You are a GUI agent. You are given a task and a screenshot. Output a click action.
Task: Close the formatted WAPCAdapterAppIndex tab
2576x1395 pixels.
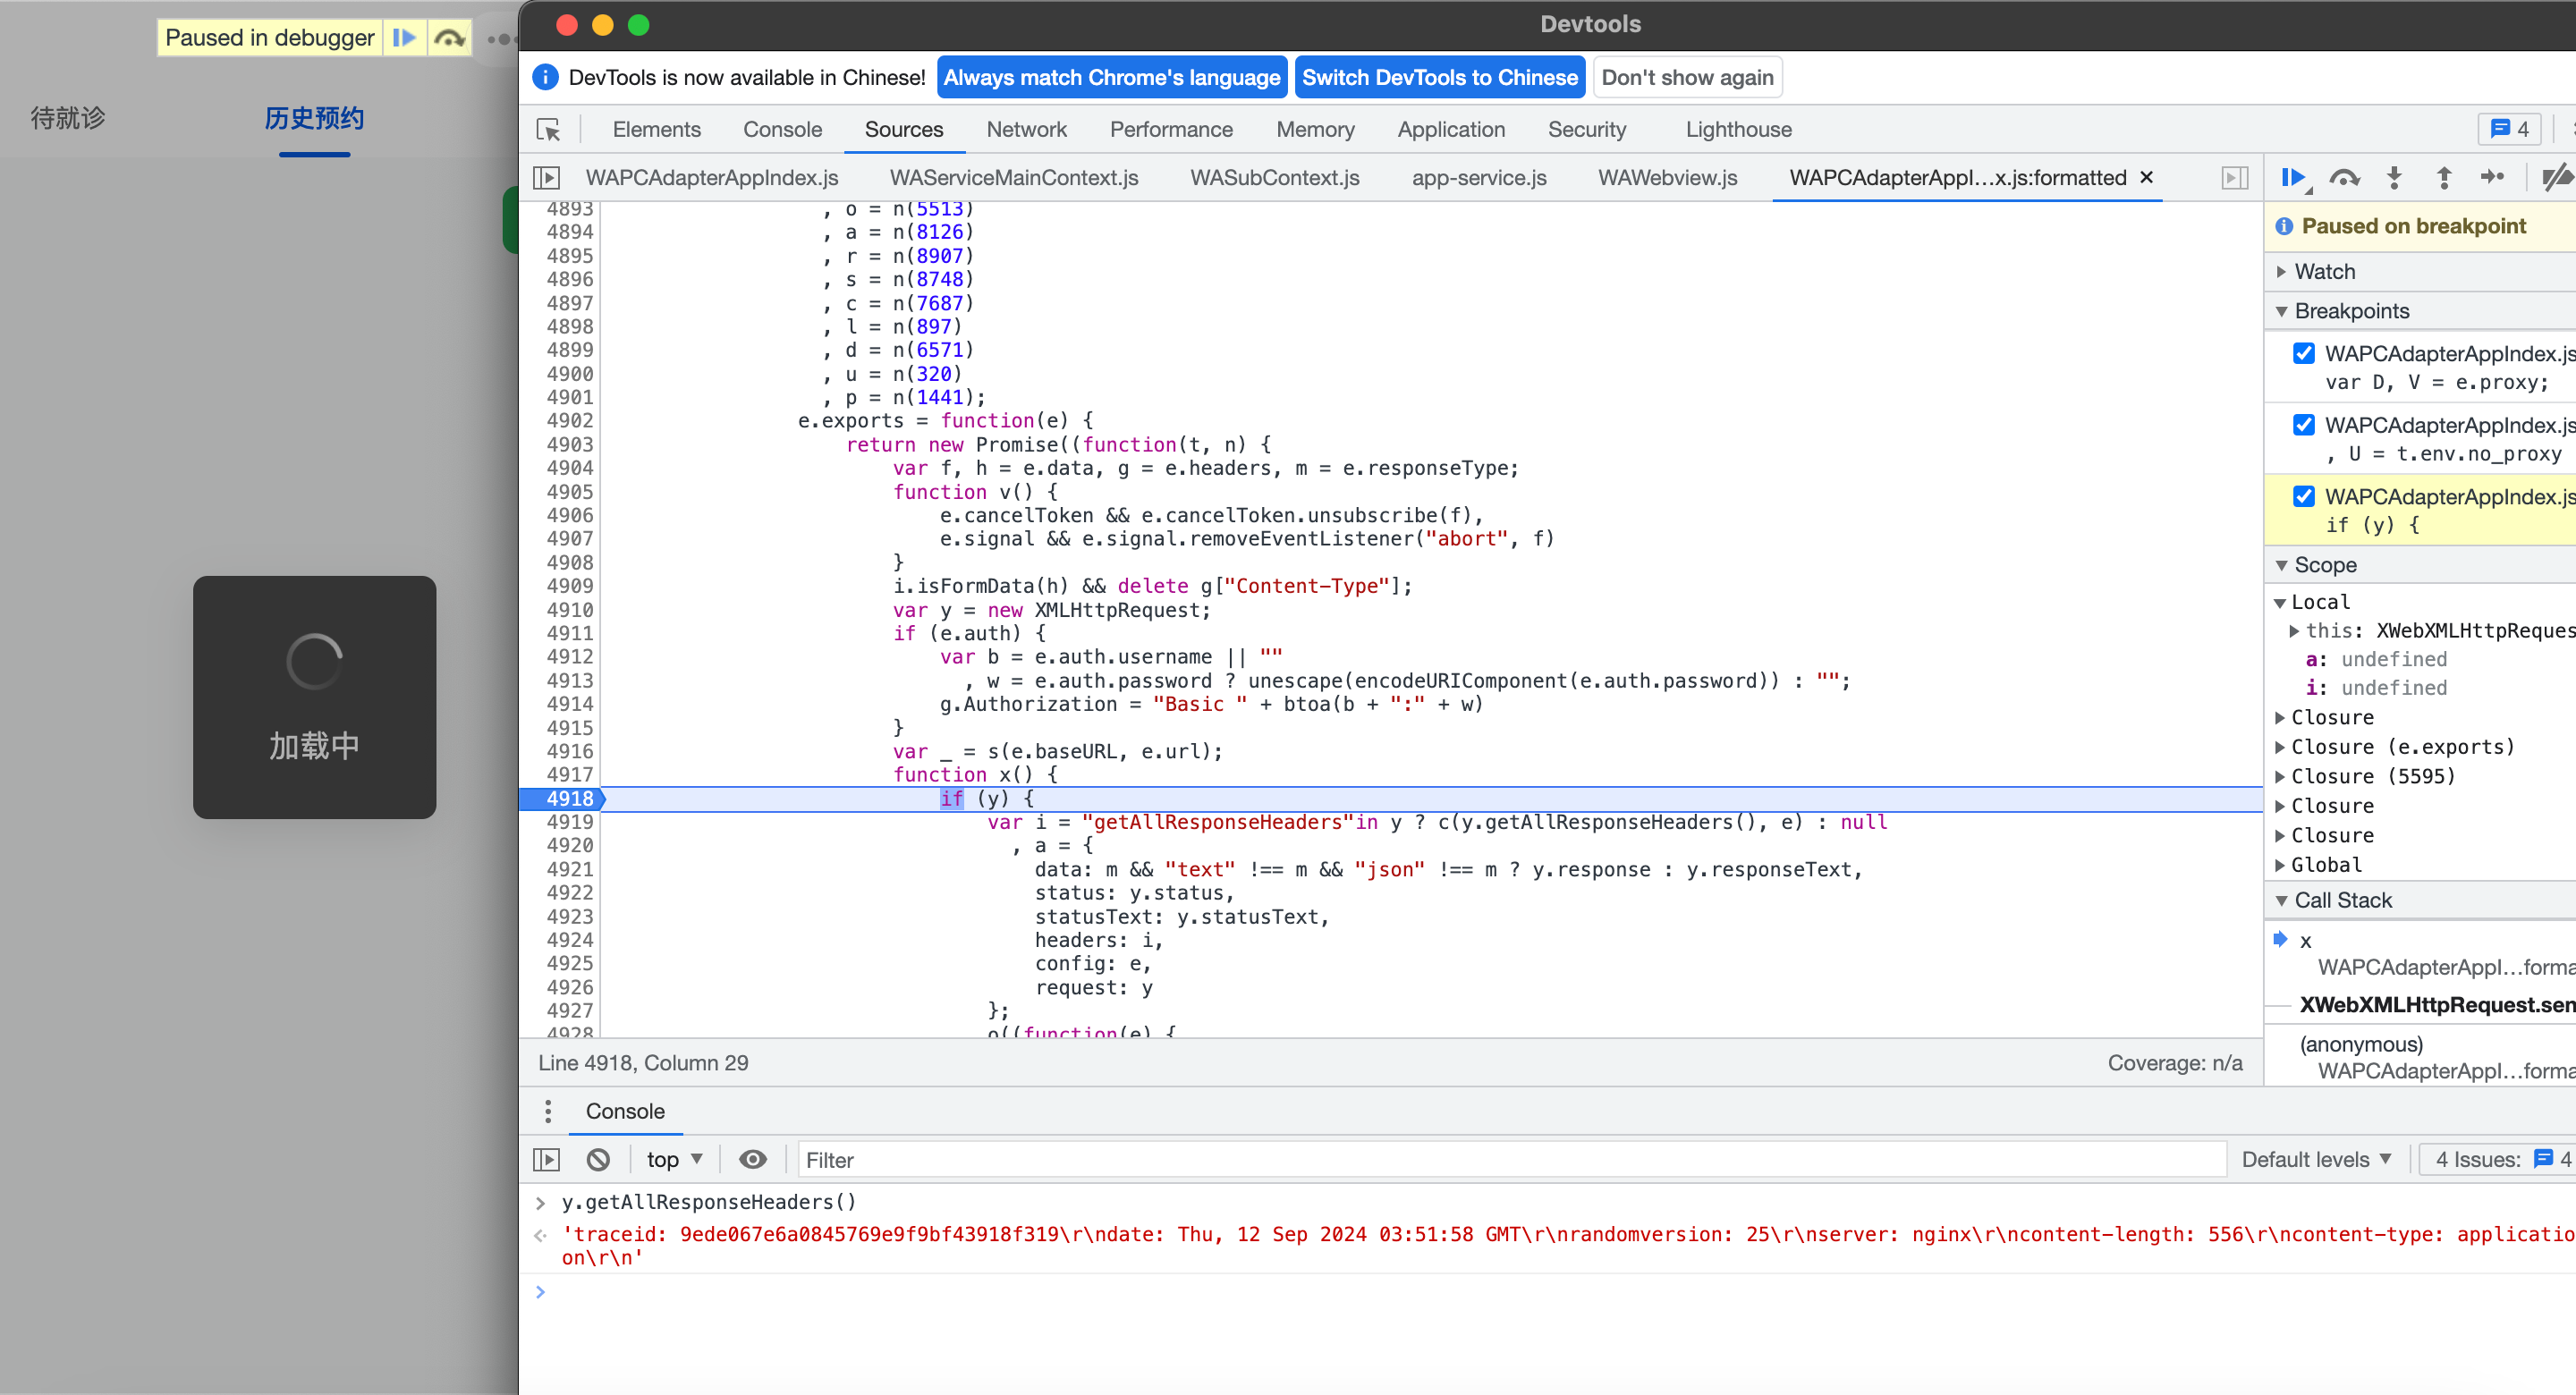click(2146, 177)
